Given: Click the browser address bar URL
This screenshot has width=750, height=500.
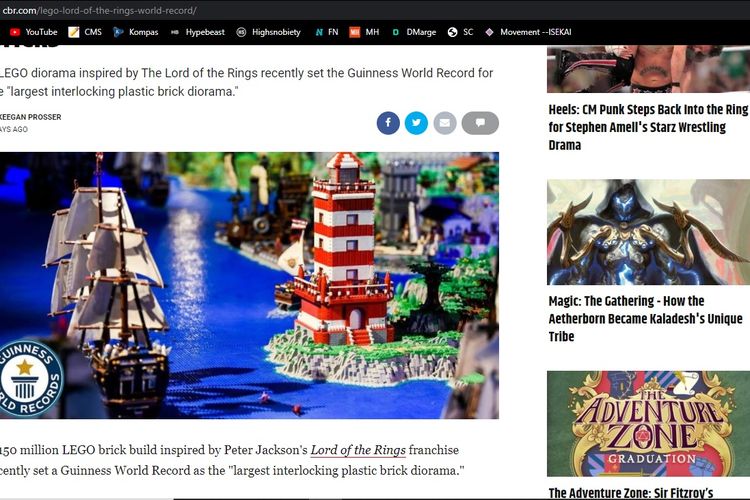Looking at the screenshot, I should point(100,10).
